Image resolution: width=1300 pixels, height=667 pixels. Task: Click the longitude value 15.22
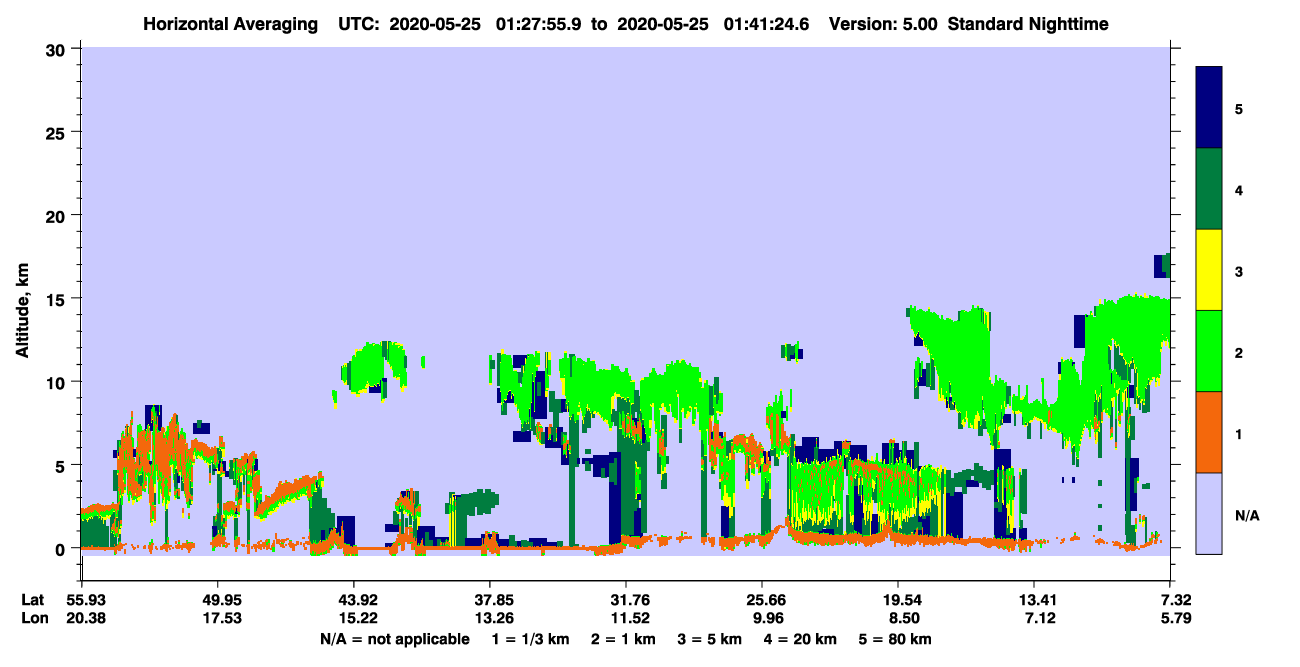pyautogui.click(x=353, y=618)
